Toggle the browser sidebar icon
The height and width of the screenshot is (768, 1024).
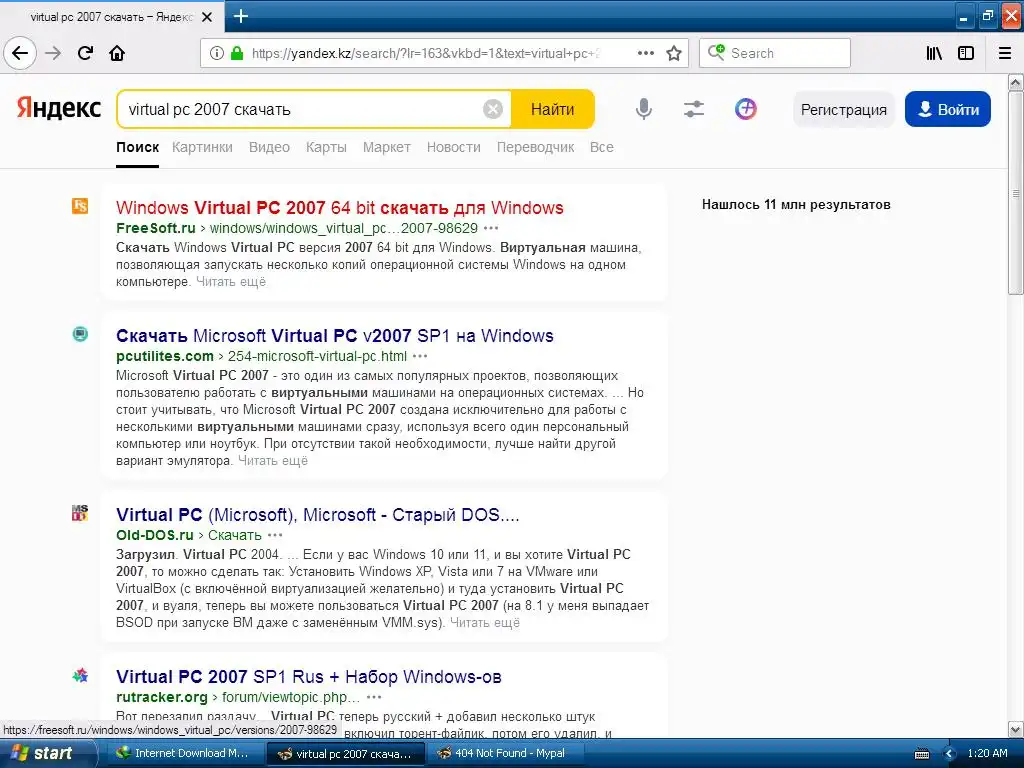pos(966,53)
